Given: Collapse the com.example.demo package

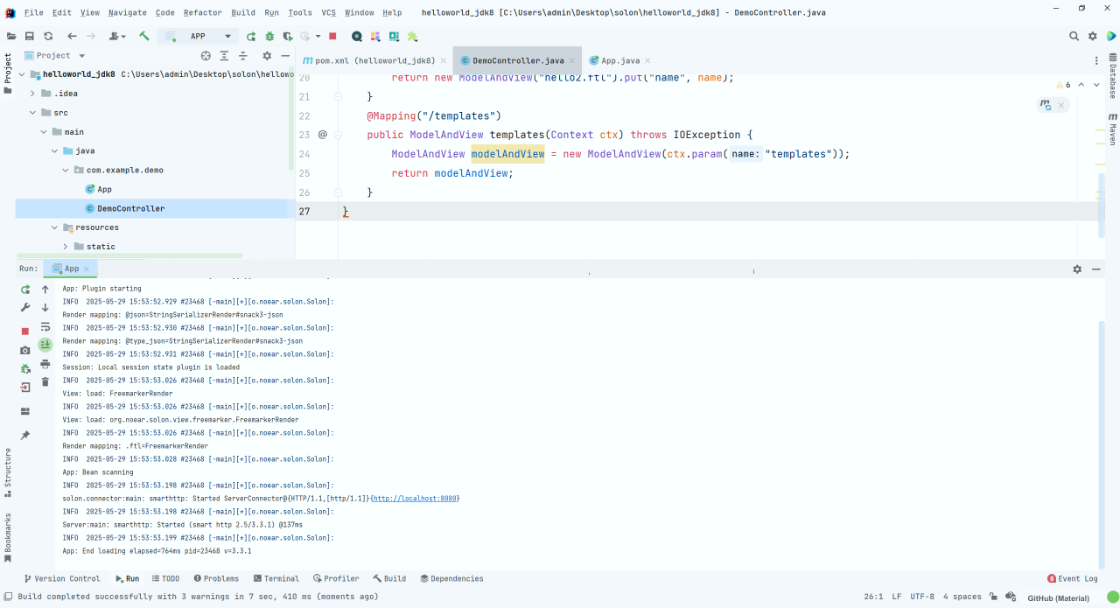Looking at the screenshot, I should pyautogui.click(x=66, y=170).
